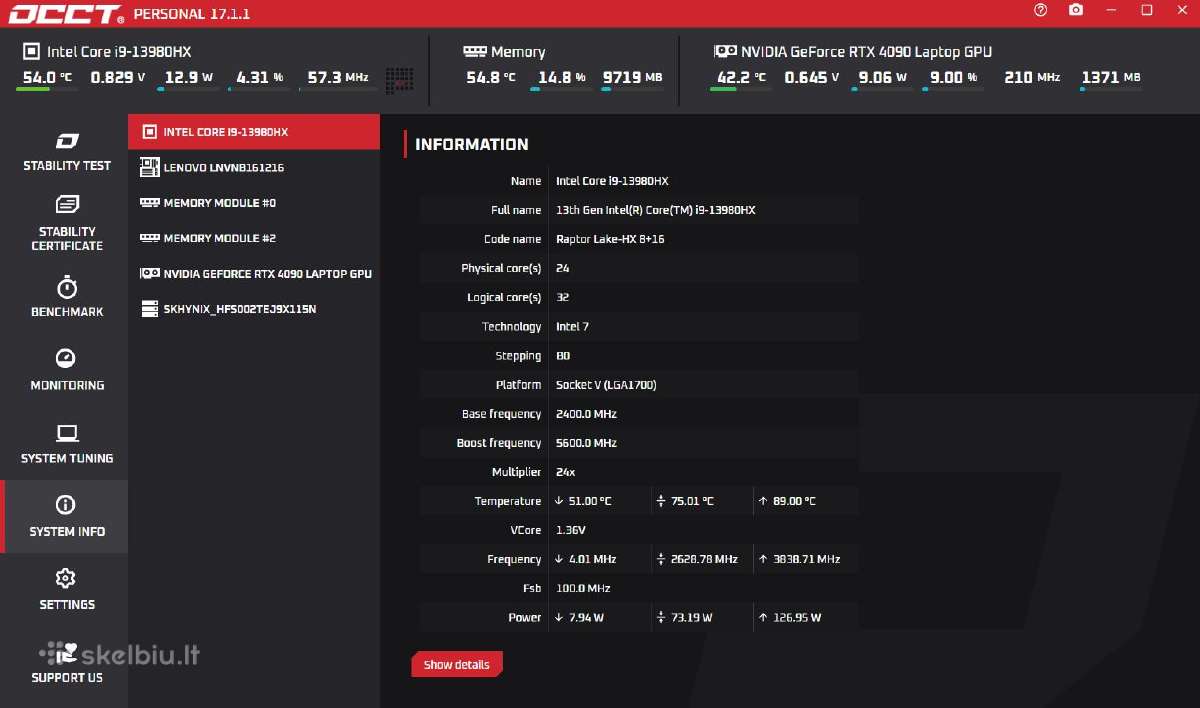
Task: Click the help question mark icon
Action: pyautogui.click(x=1041, y=10)
